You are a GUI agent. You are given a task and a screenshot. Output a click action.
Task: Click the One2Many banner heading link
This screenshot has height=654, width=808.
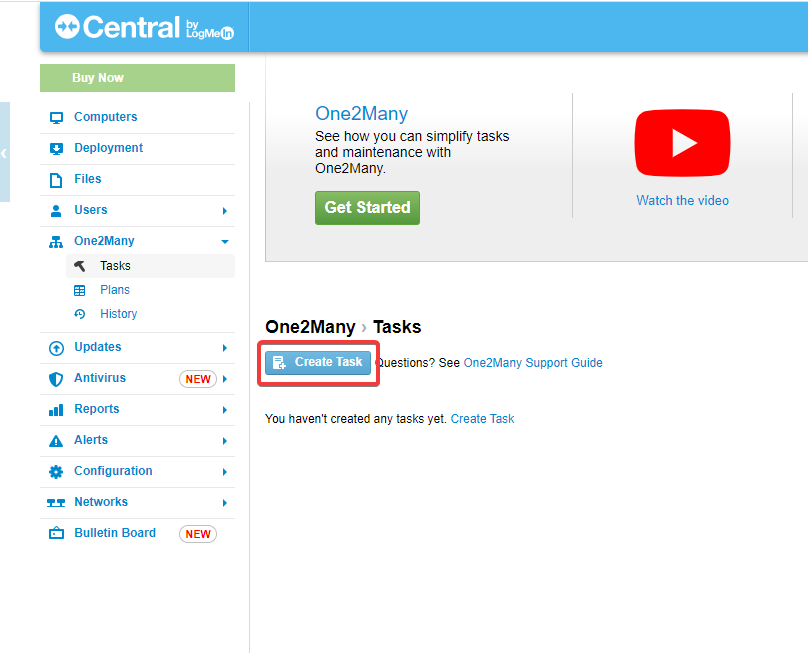click(361, 113)
